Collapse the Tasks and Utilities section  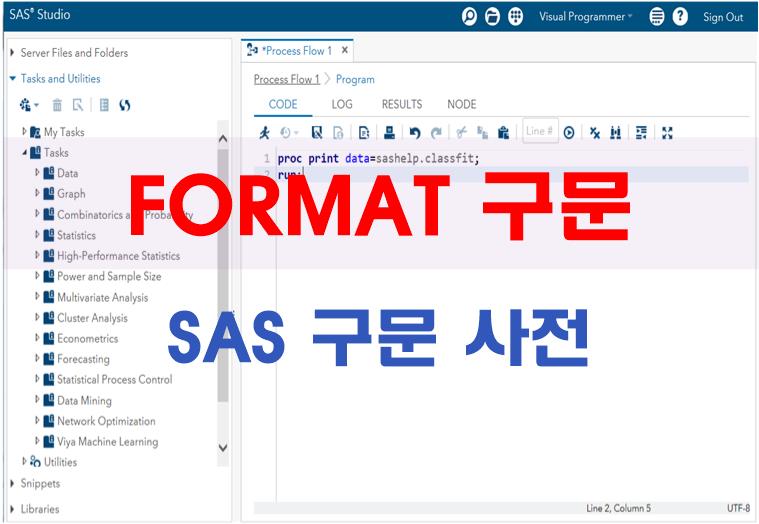click(13, 78)
